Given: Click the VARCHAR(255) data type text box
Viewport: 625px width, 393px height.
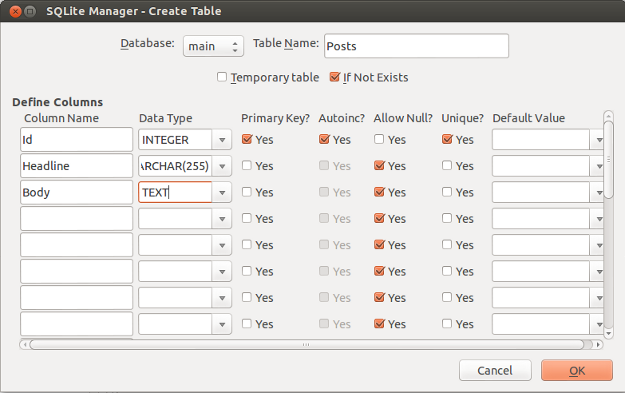Looking at the screenshot, I should [175, 166].
